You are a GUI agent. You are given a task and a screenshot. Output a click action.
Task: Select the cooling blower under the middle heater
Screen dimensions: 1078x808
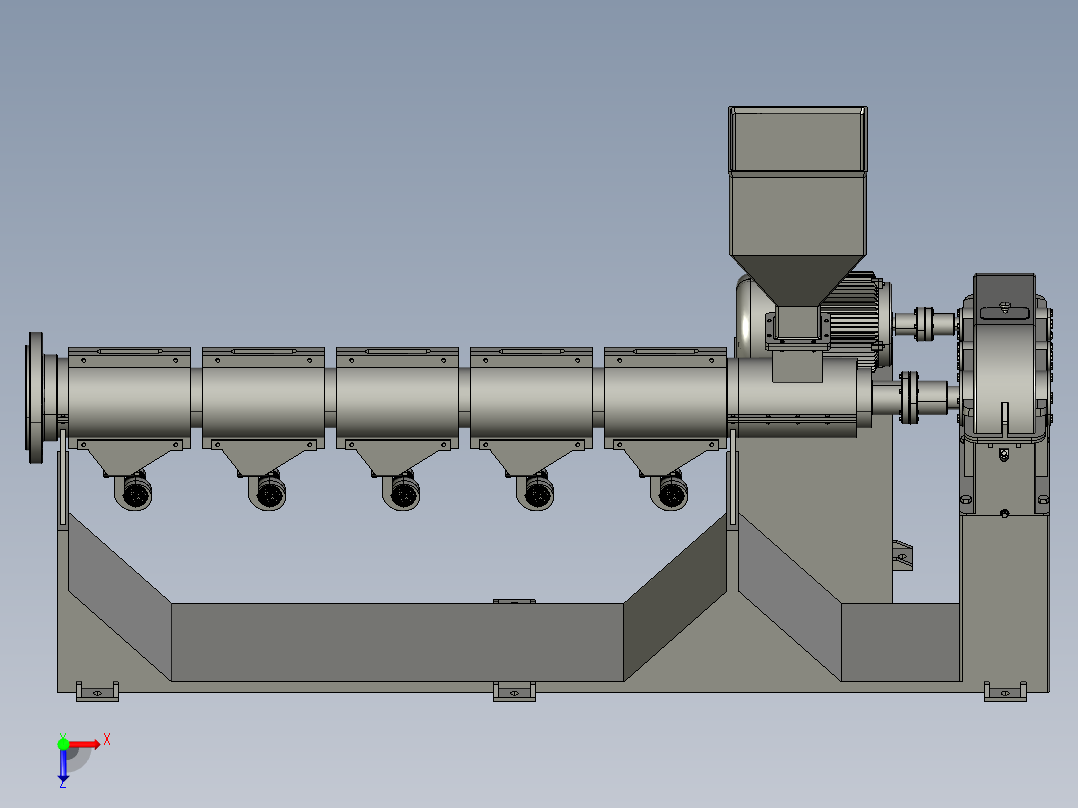402,492
